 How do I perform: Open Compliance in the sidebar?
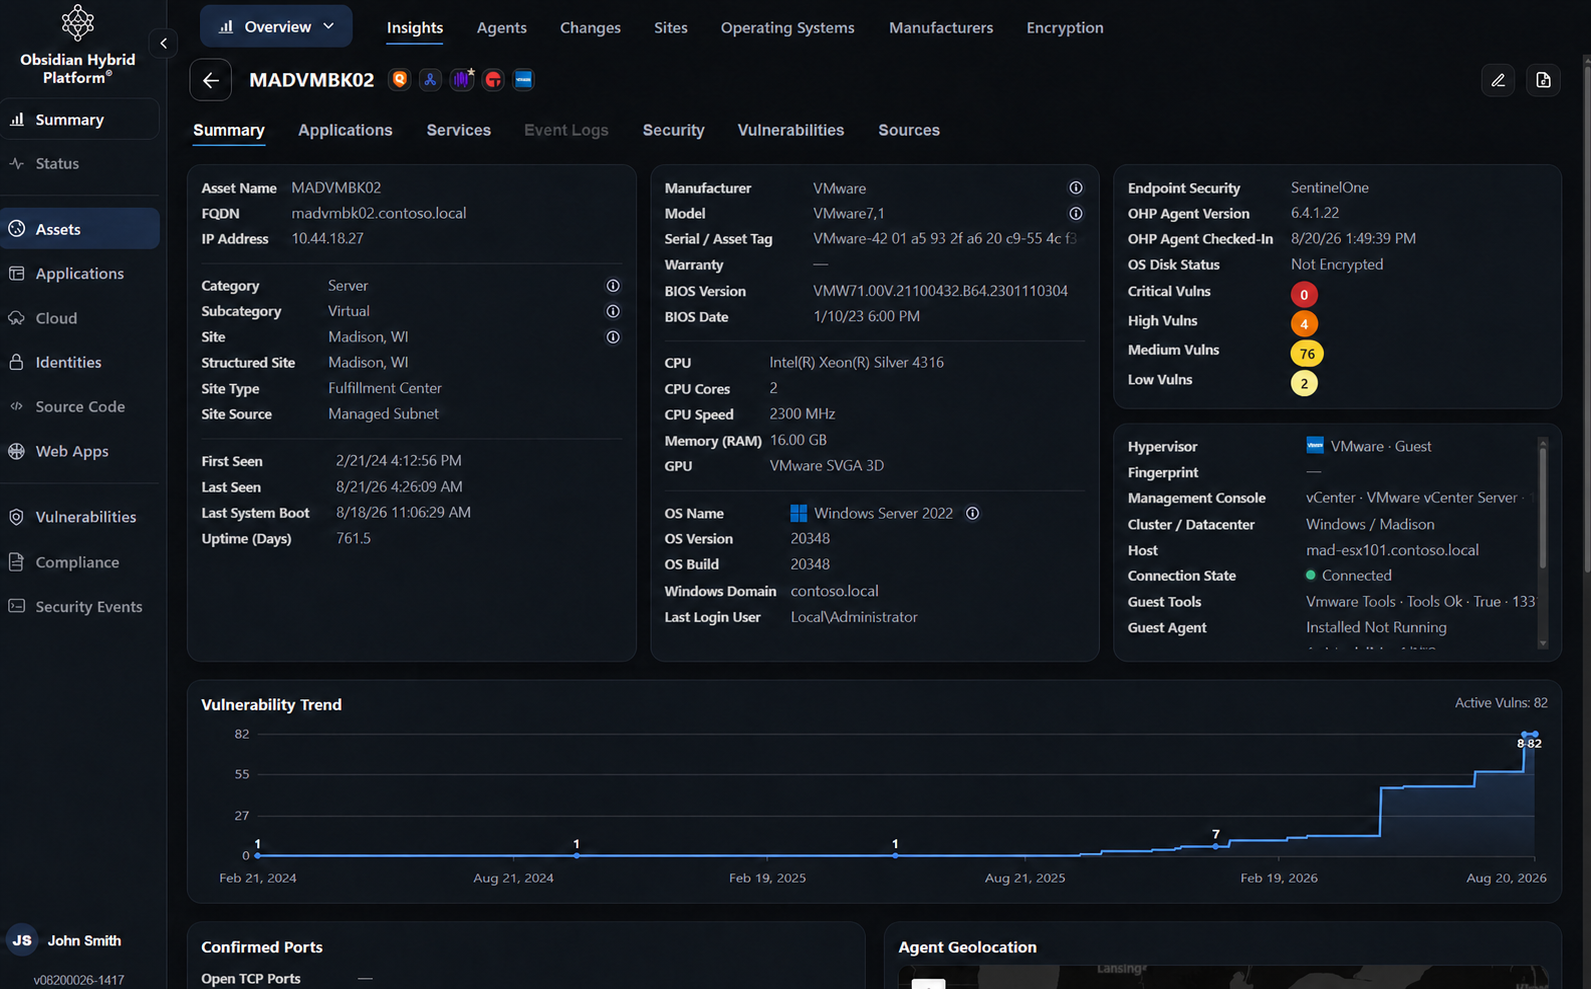pyautogui.click(x=80, y=562)
